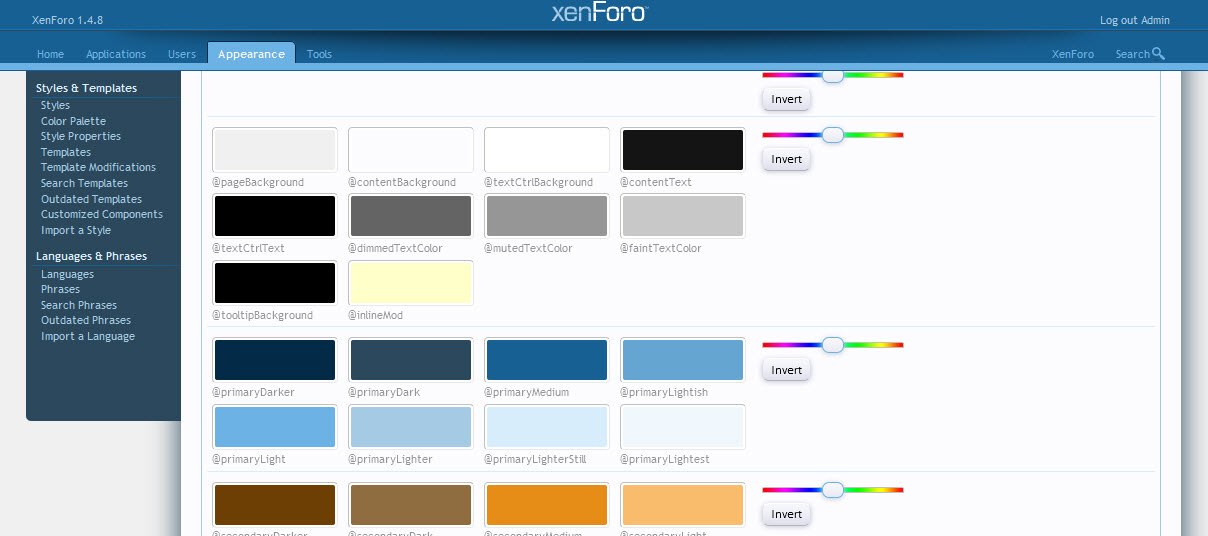Click the hue slider beside primaryDarker row

pyautogui.click(x=833, y=345)
